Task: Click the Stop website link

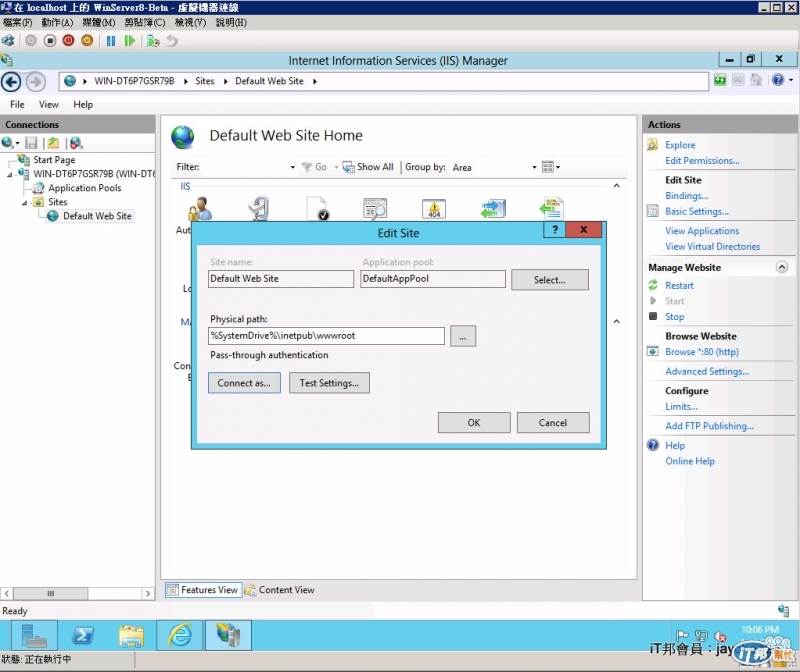Action: (x=674, y=317)
